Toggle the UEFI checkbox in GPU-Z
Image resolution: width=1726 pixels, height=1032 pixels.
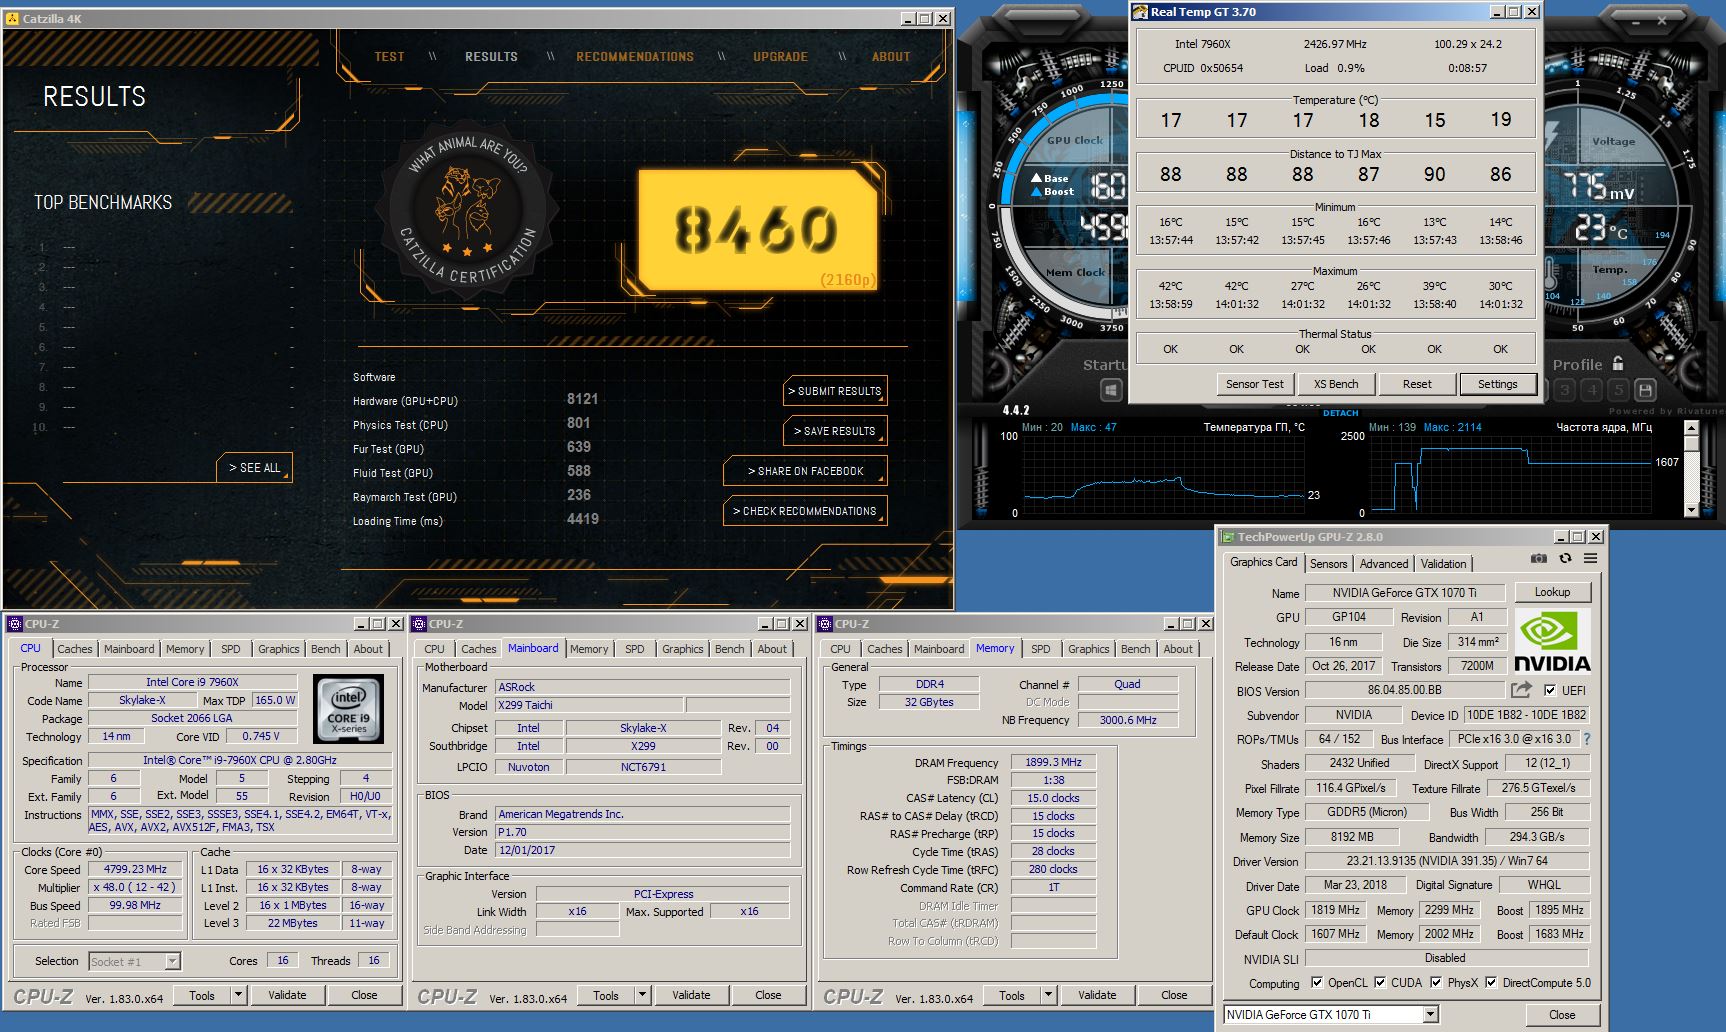coord(1550,690)
